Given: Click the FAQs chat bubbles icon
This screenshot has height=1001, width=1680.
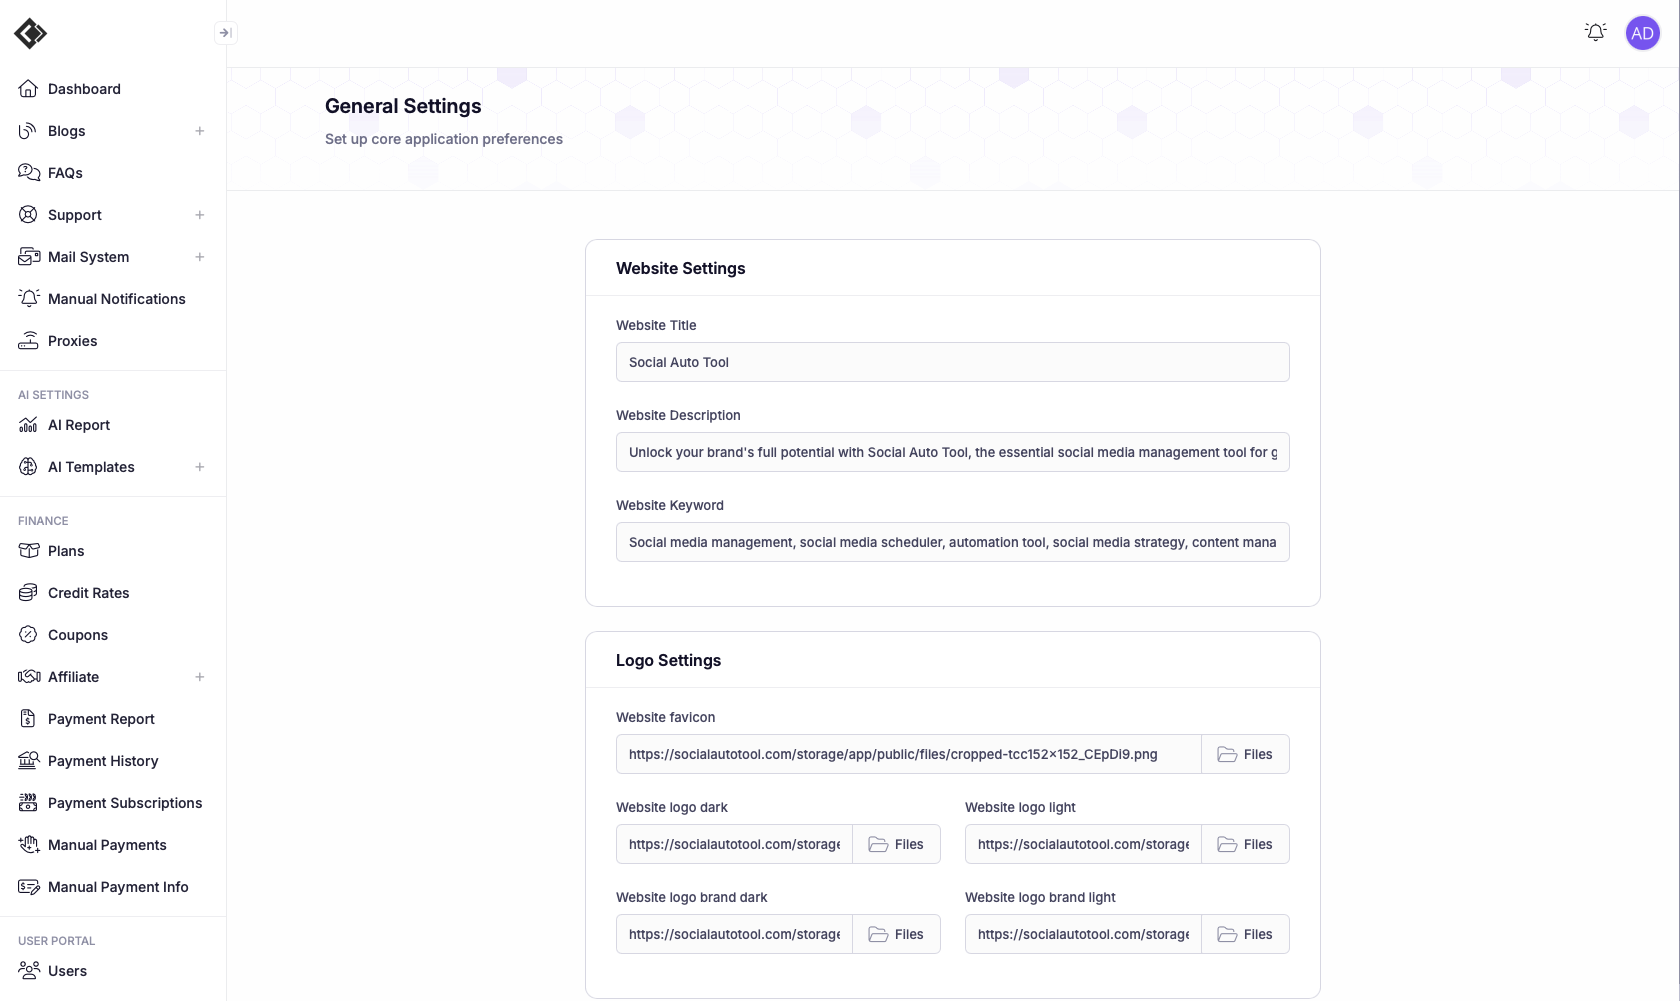Looking at the screenshot, I should coord(29,173).
